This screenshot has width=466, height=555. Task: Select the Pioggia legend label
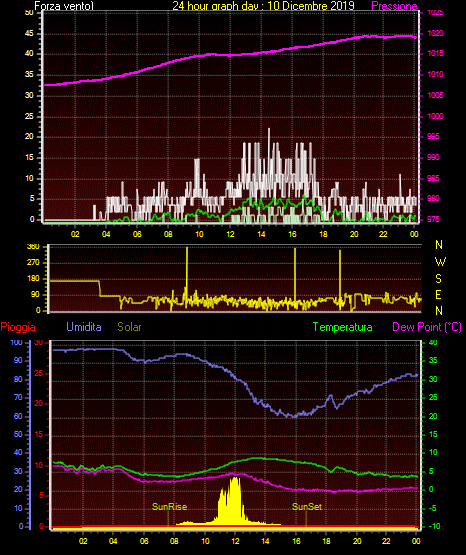[18, 327]
